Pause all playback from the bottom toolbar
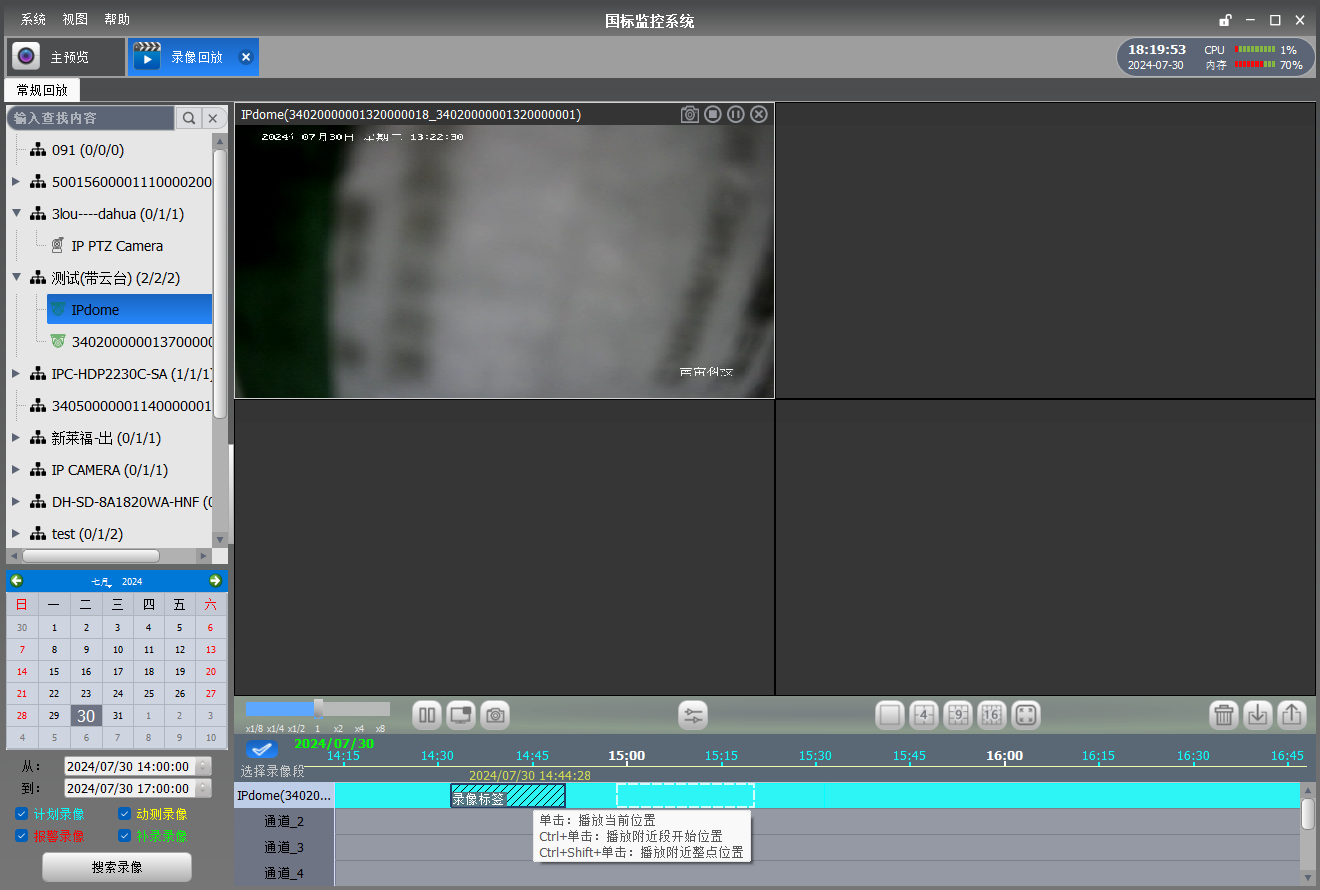This screenshot has width=1320, height=890. click(427, 715)
